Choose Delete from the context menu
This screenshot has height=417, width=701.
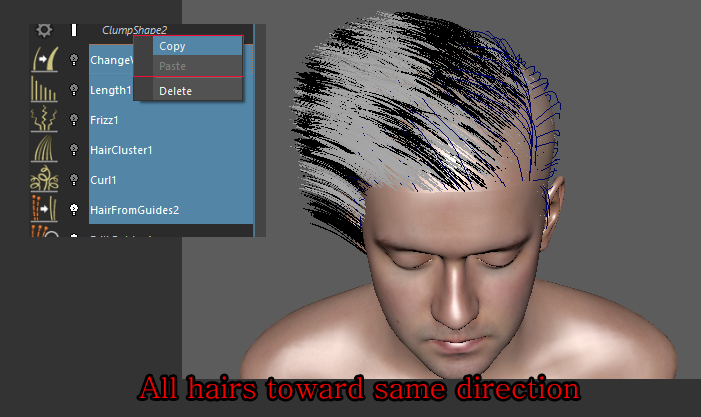(175, 91)
